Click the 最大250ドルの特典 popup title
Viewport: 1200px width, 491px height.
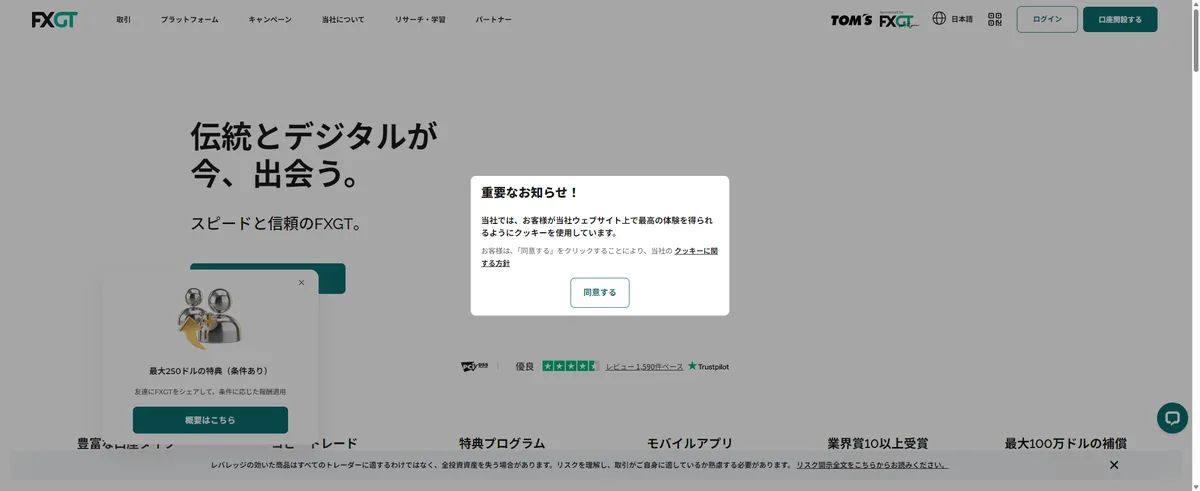point(210,371)
